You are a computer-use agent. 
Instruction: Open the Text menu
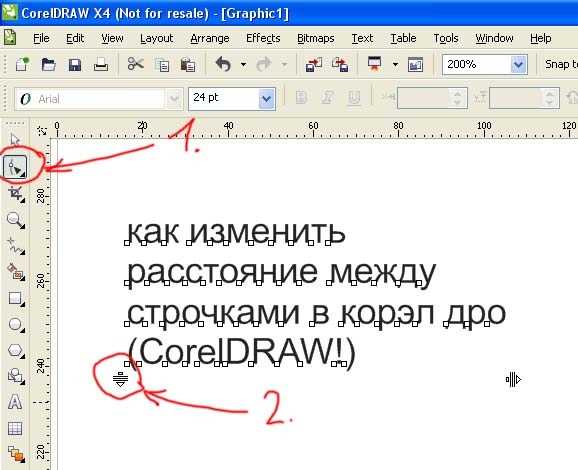click(362, 38)
